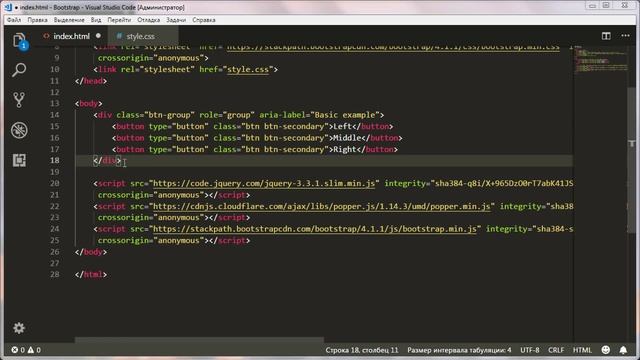Image resolution: width=640 pixels, height=360 pixels.
Task: Click the closing html tag on line 28
Action: click(91, 274)
